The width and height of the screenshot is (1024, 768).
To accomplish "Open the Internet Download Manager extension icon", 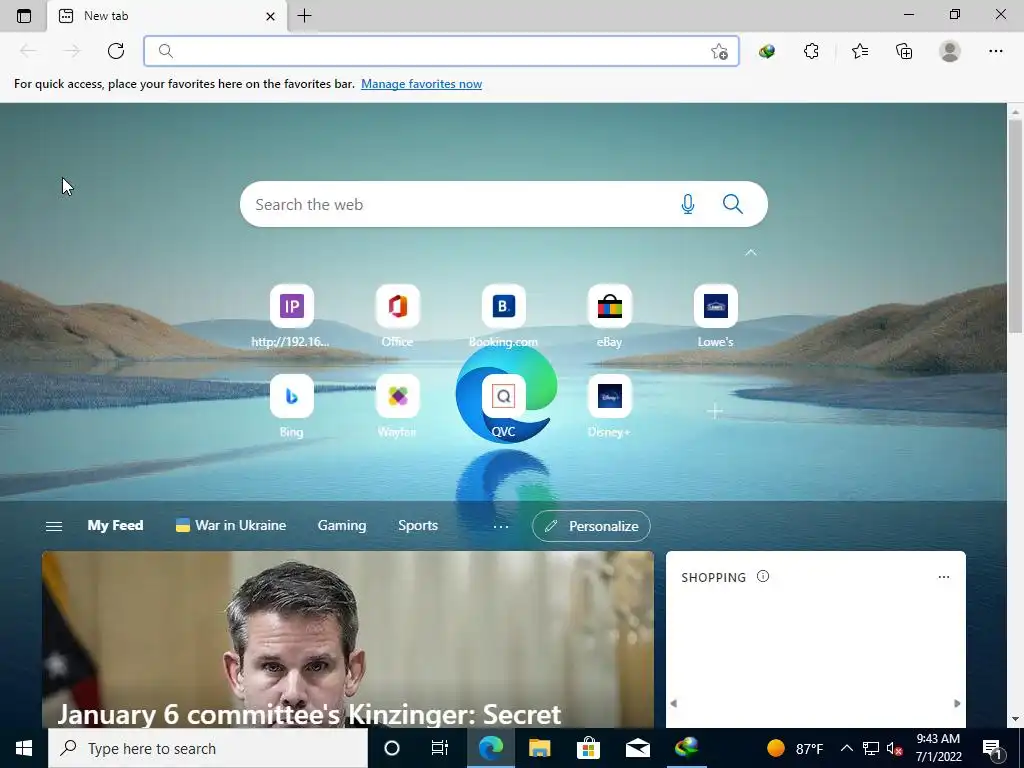I will point(767,51).
